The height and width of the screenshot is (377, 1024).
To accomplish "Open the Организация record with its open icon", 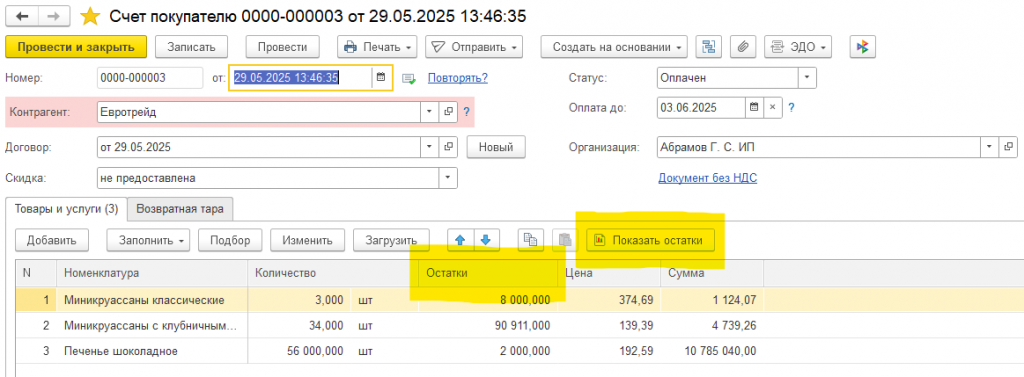I will (1009, 147).
